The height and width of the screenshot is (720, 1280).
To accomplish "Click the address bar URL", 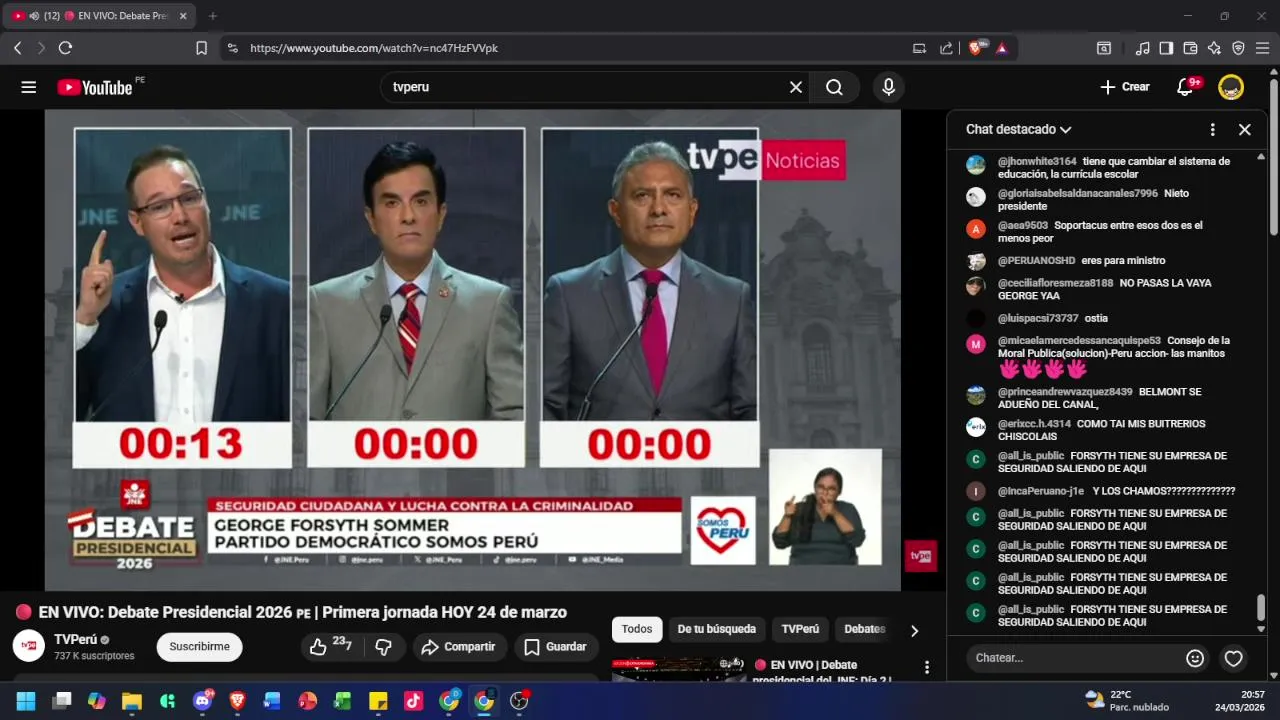I will tap(374, 48).
